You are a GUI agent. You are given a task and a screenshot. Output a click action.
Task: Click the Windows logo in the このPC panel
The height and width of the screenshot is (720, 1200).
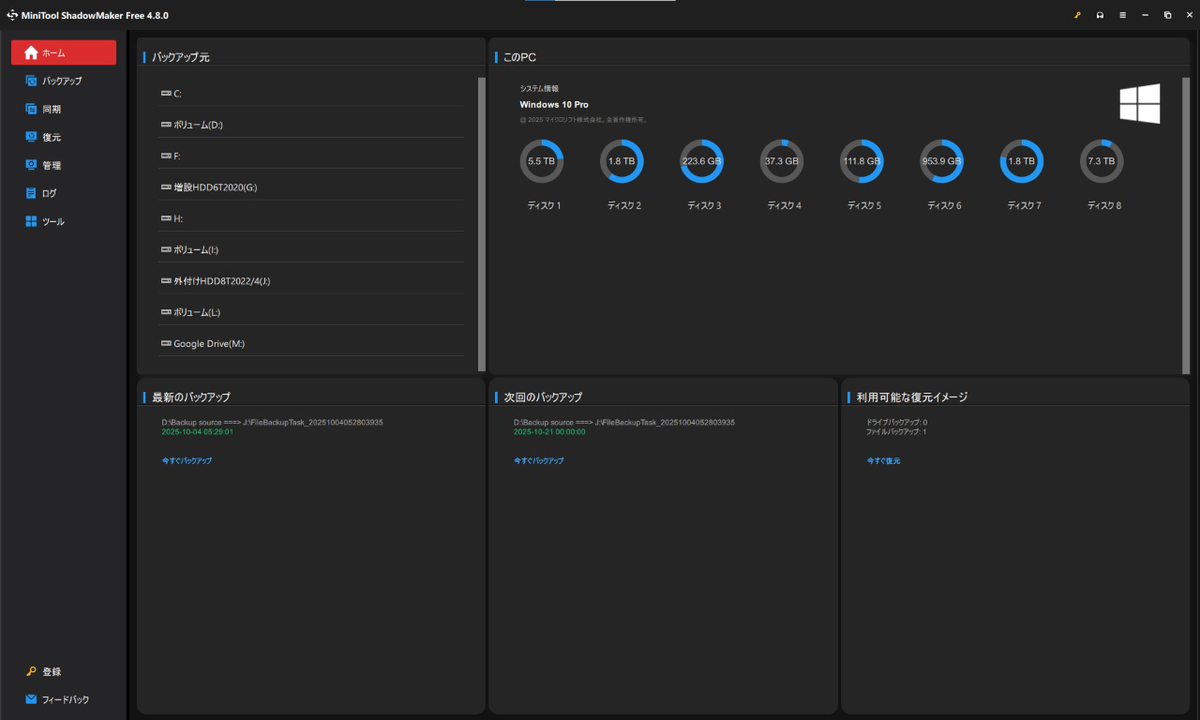coord(1140,103)
